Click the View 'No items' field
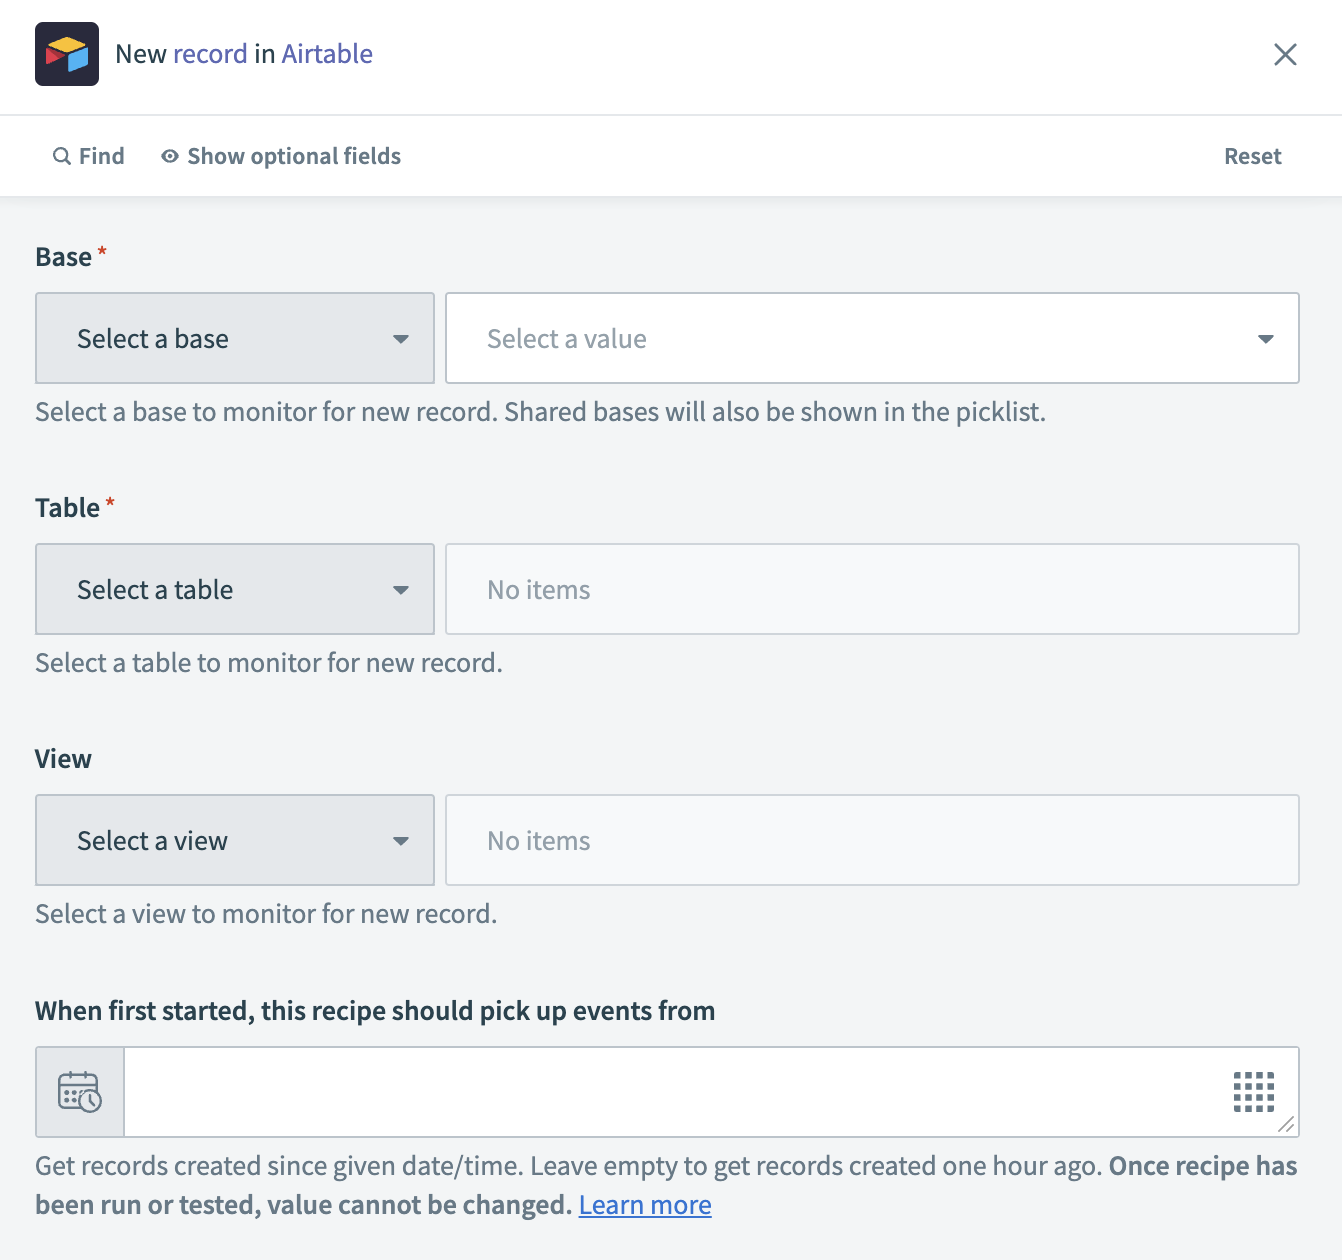The image size is (1342, 1260). [x=871, y=841]
